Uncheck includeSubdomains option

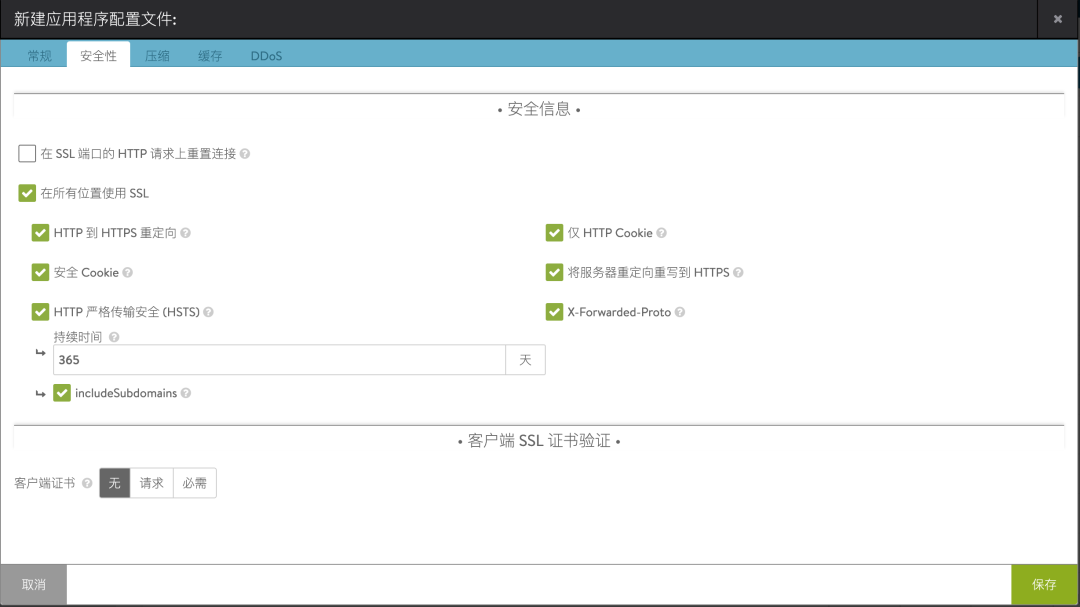(62, 393)
